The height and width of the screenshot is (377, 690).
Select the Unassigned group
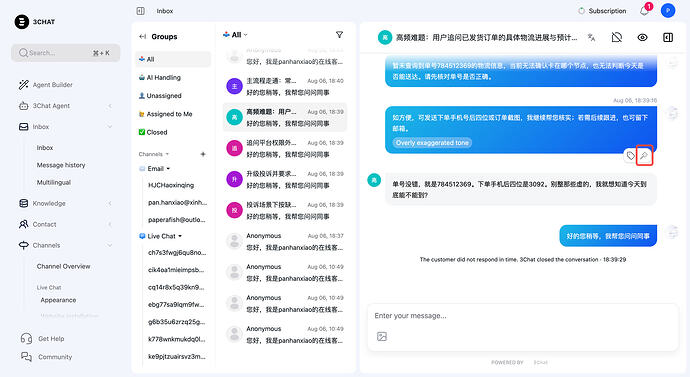pos(173,95)
